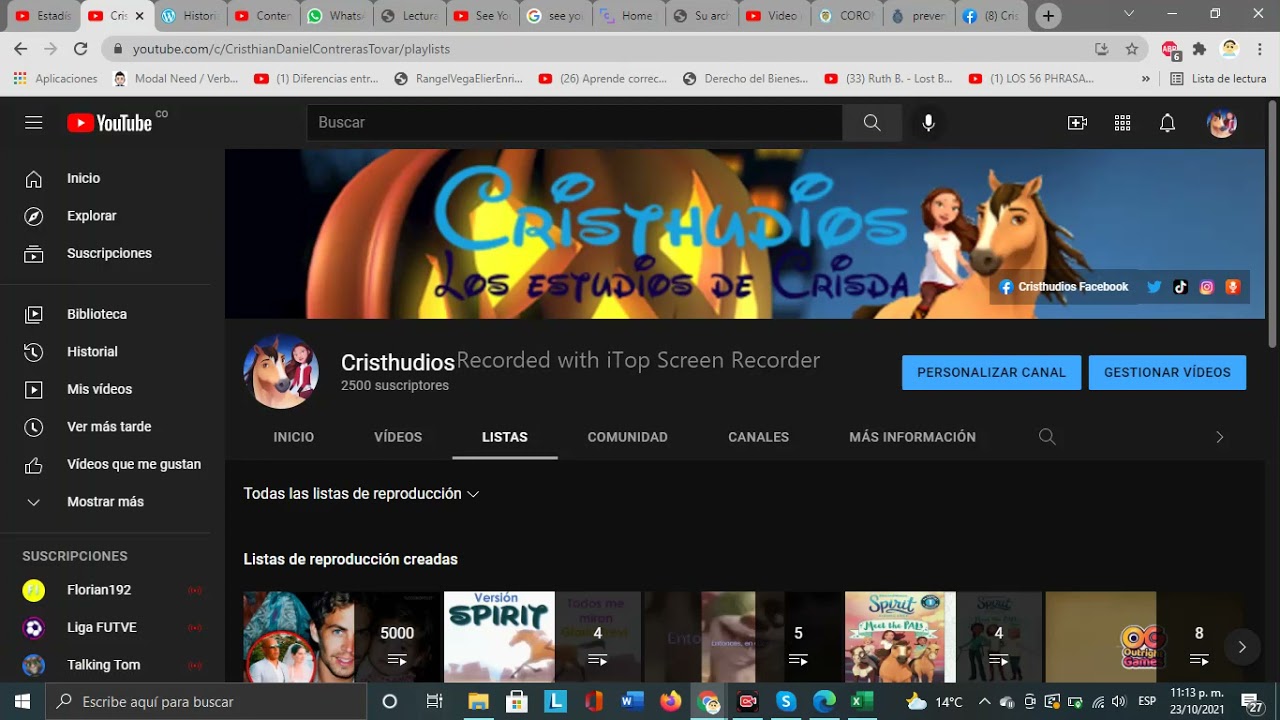Open Windows Start menu

pyautogui.click(x=22, y=702)
